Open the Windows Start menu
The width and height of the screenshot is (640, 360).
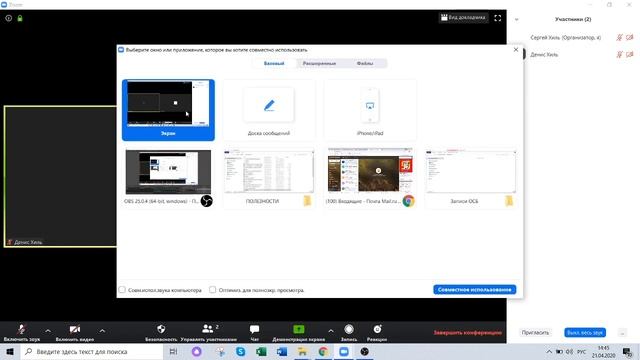click(10, 351)
